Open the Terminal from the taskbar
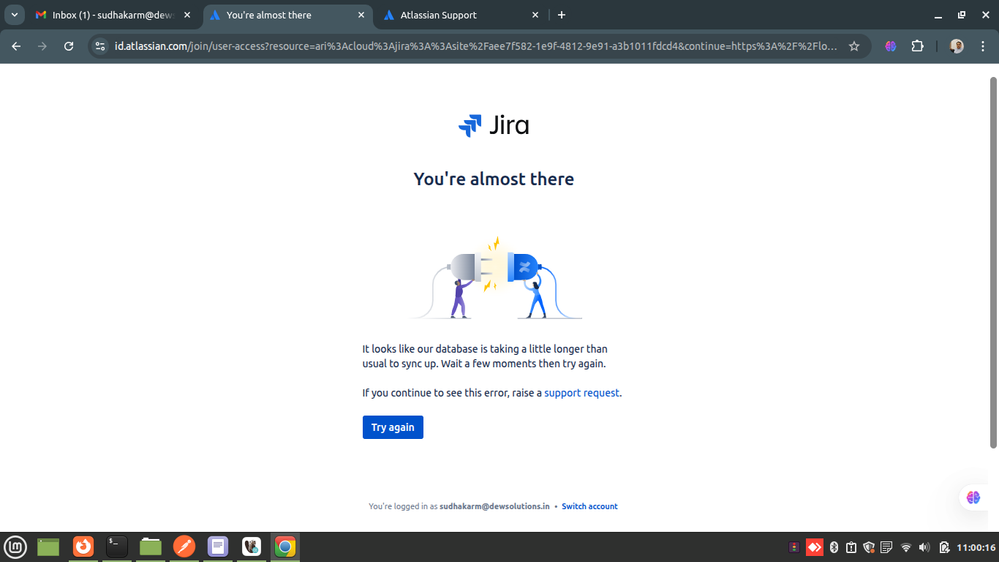This screenshot has height=562, width=999. tap(117, 547)
